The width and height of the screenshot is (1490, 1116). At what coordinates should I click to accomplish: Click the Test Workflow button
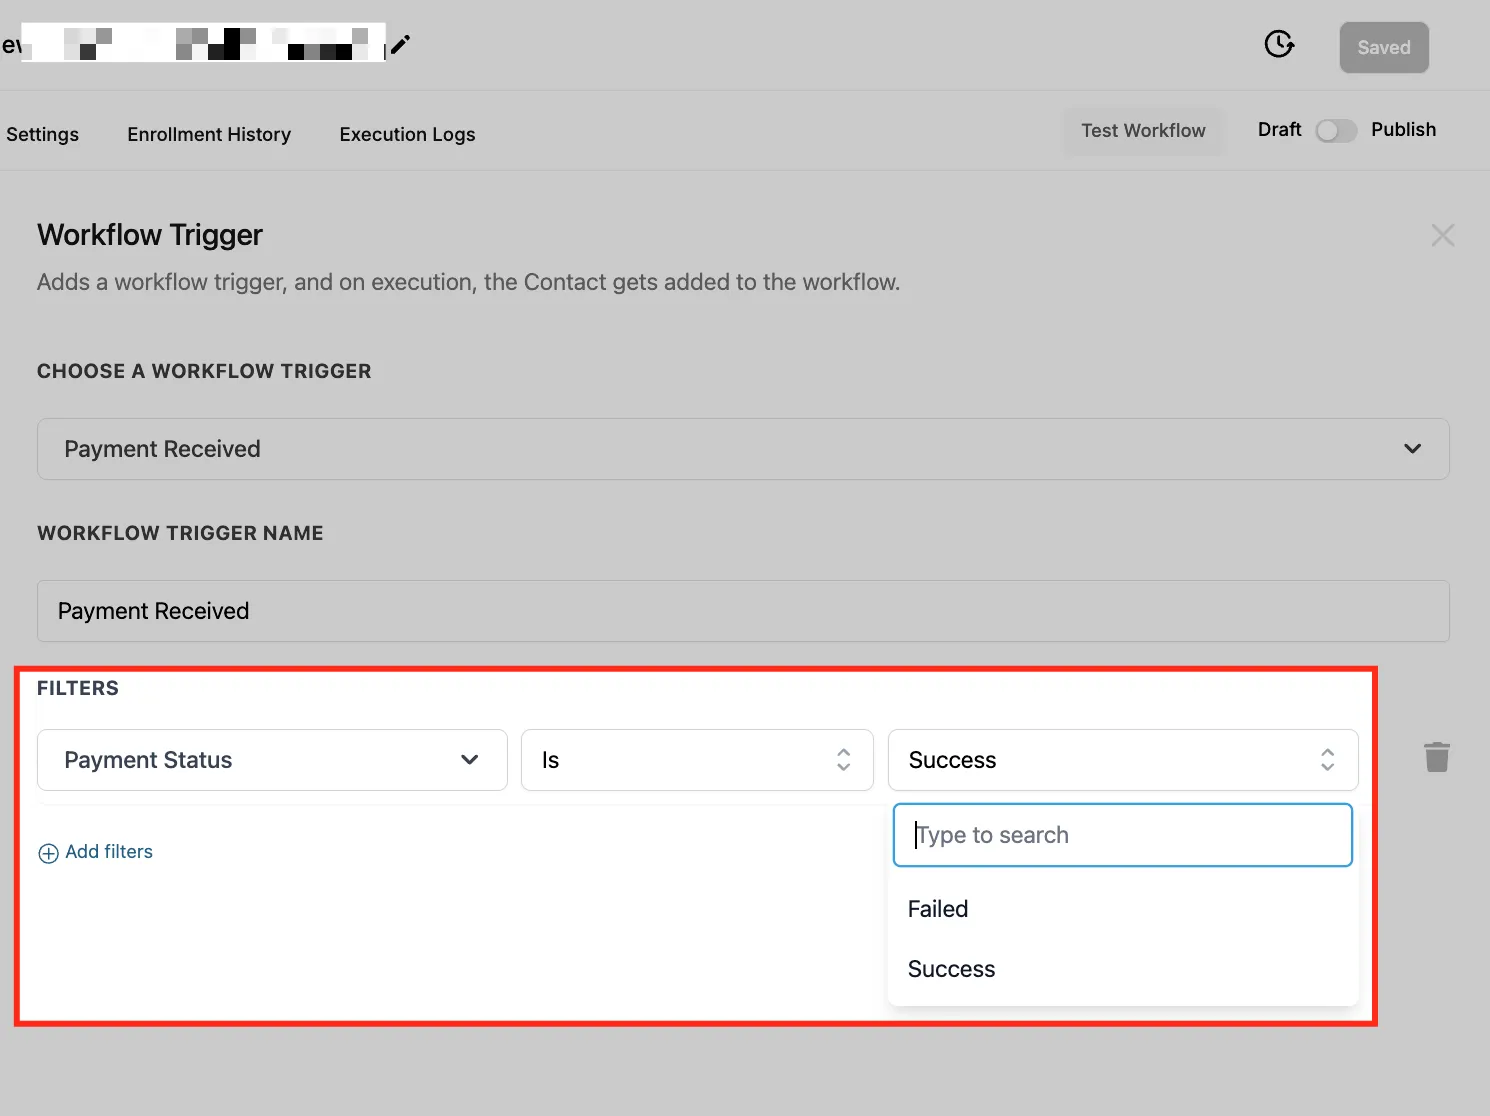[x=1143, y=131]
